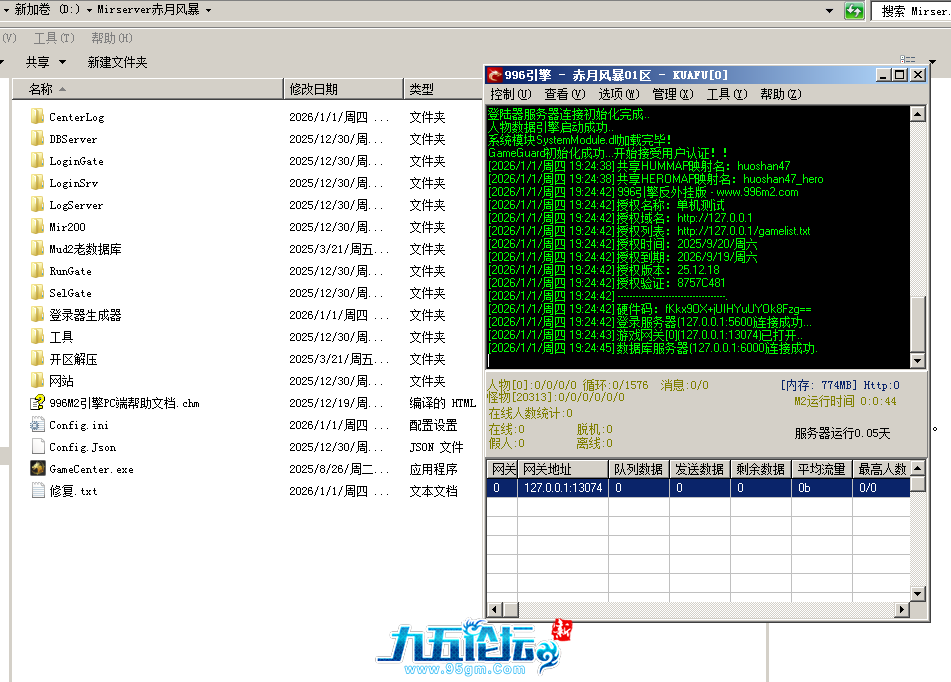The image size is (951, 682).
Task: Click the 996M2 engine help document icon
Action: pos(38,403)
